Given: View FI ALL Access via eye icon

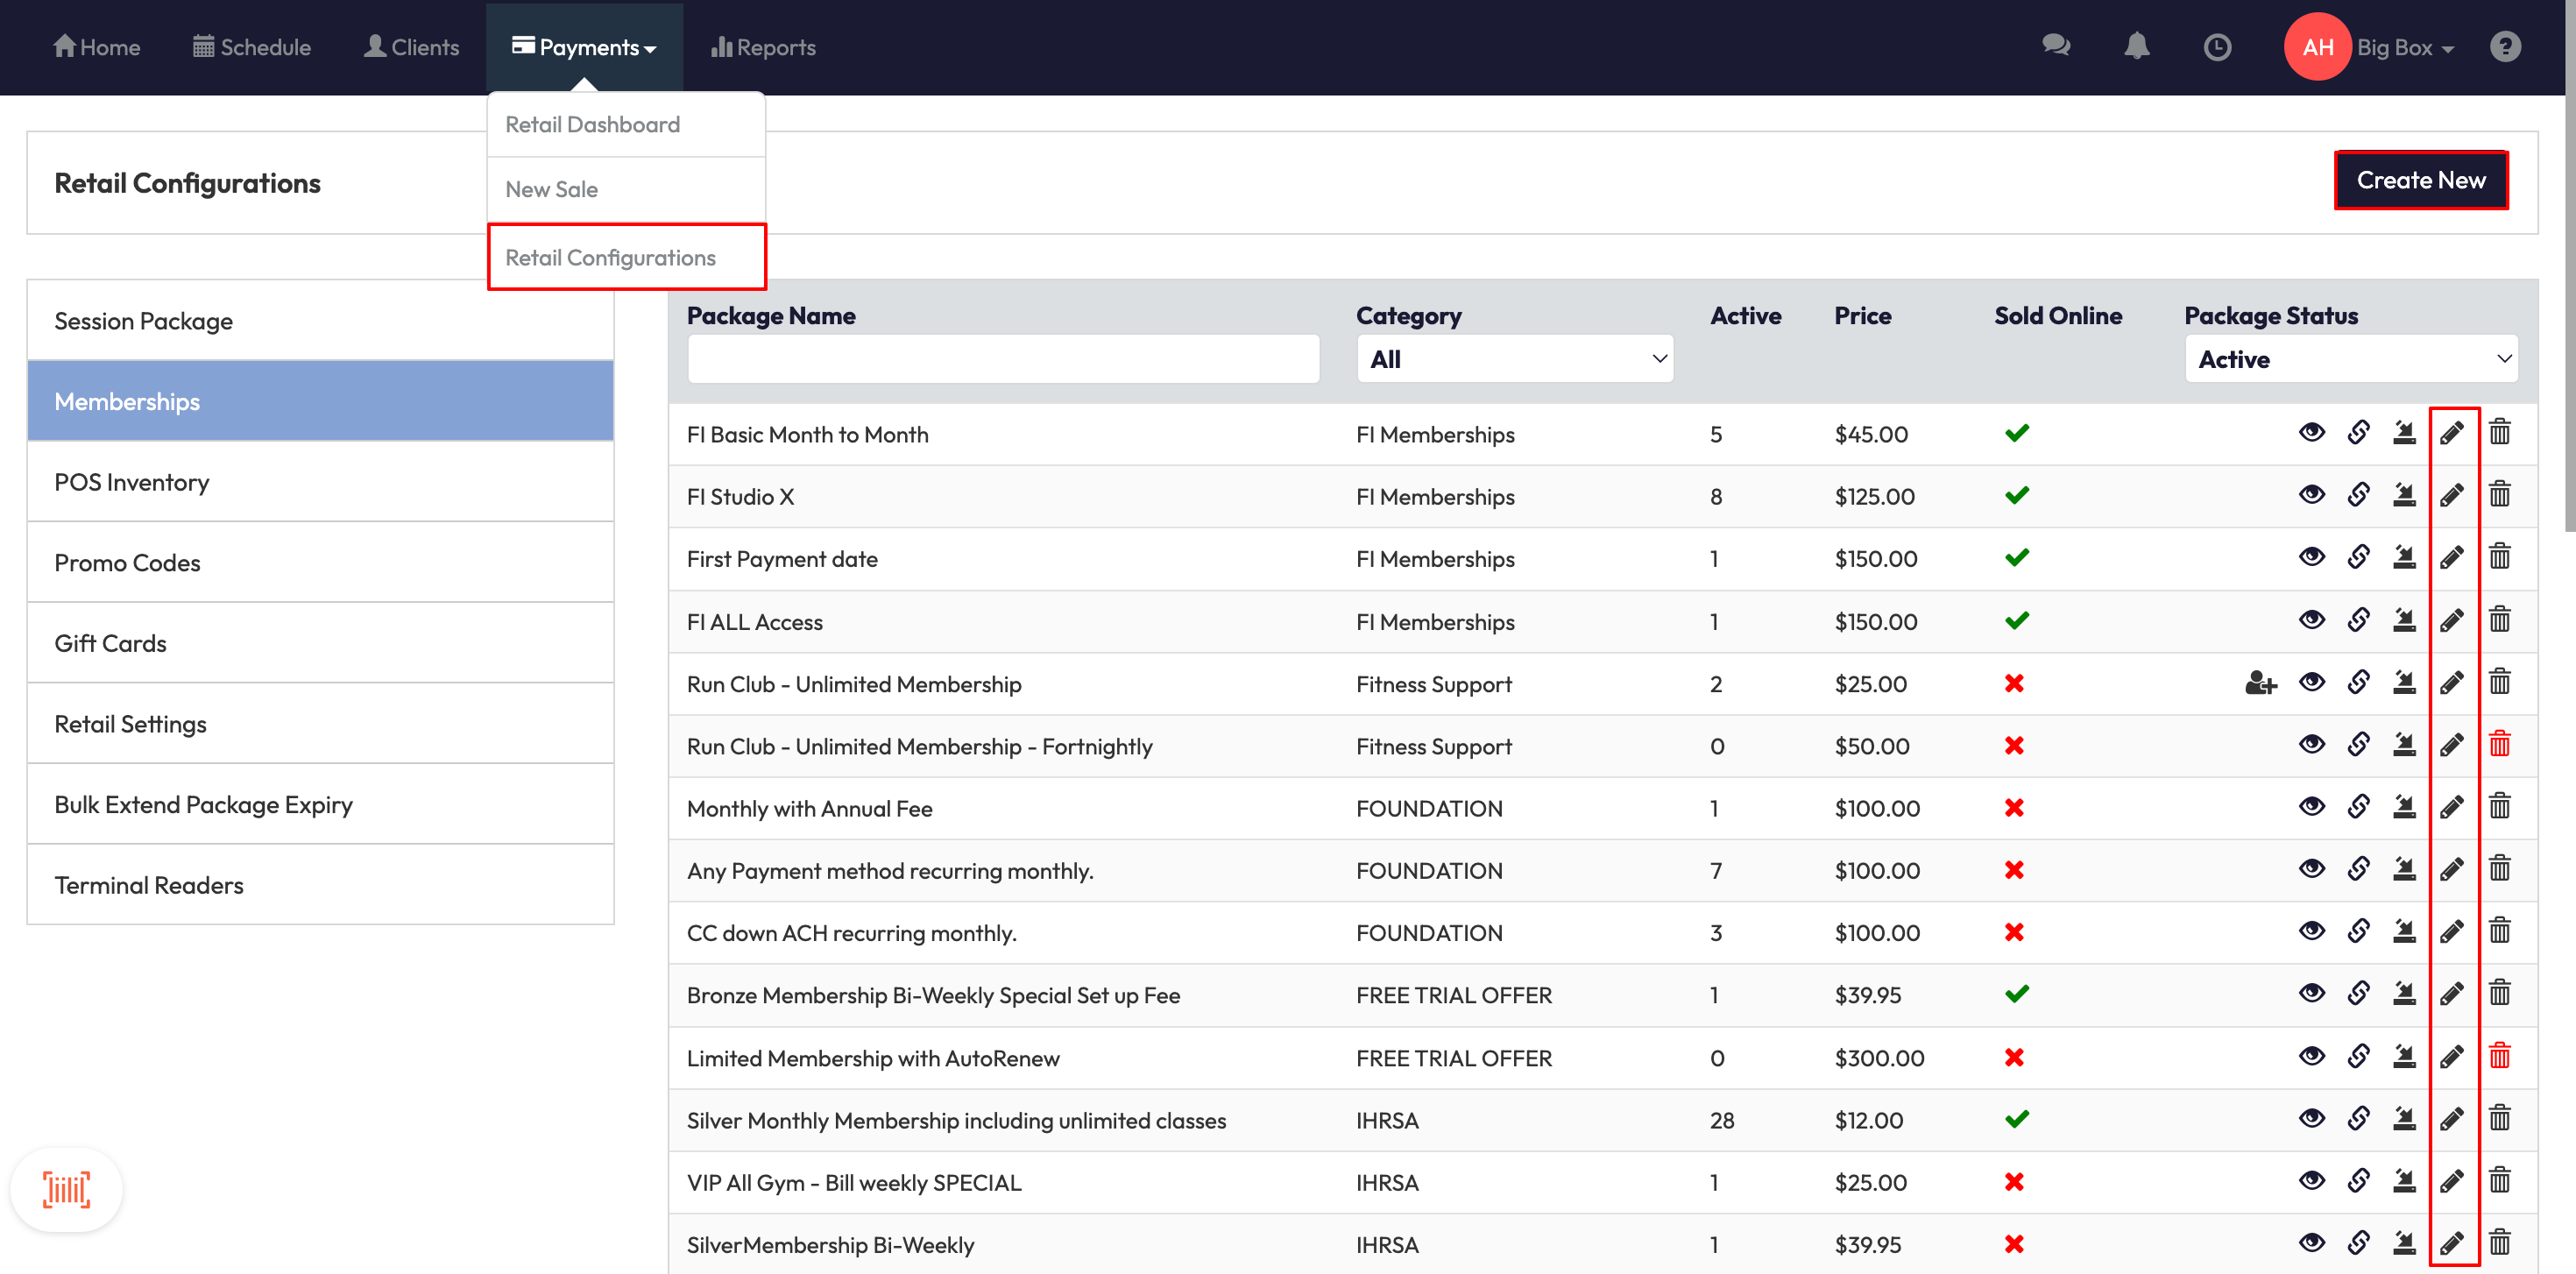Looking at the screenshot, I should [2311, 620].
